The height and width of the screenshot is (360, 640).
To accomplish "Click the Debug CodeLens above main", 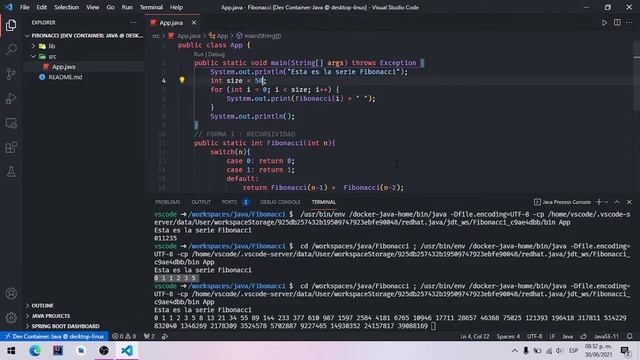I will click(x=216, y=54).
